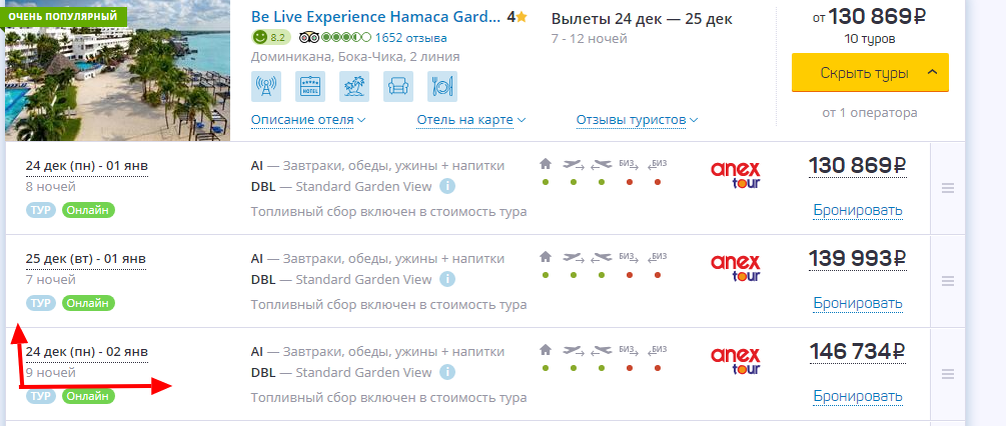The height and width of the screenshot is (426, 1006).
Task: Click the return plane icon in the 130 869₽ row
Action: click(601, 165)
